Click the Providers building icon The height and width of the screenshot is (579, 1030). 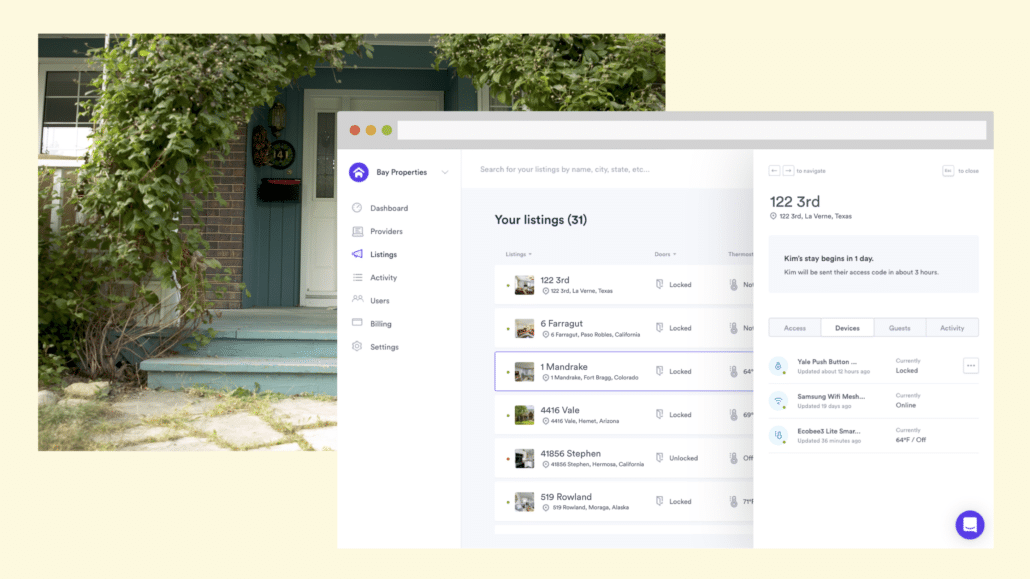point(357,231)
